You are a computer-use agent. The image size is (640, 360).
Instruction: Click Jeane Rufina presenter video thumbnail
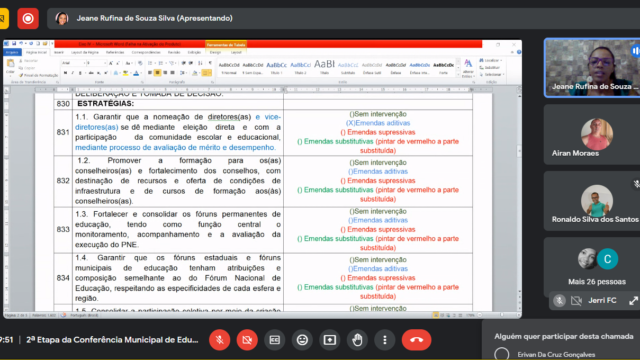point(593,68)
